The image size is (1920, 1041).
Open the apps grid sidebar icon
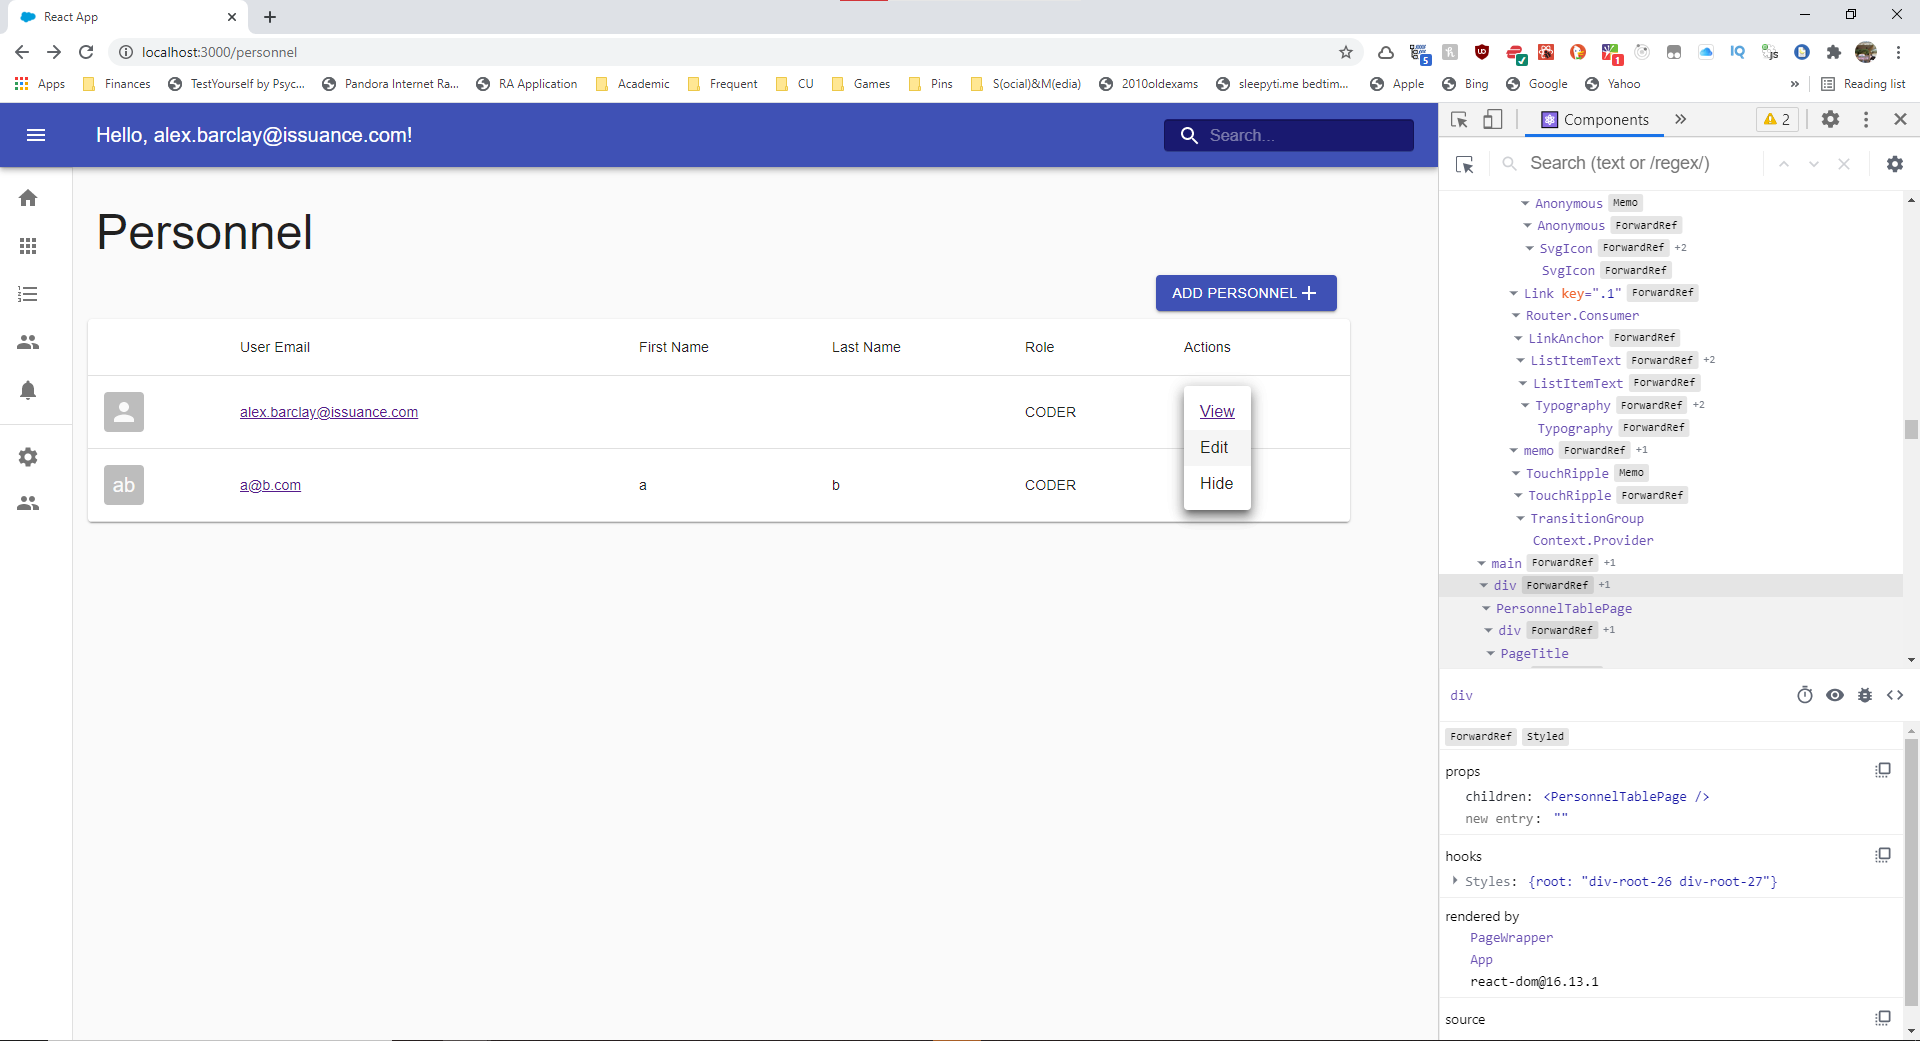coord(28,246)
